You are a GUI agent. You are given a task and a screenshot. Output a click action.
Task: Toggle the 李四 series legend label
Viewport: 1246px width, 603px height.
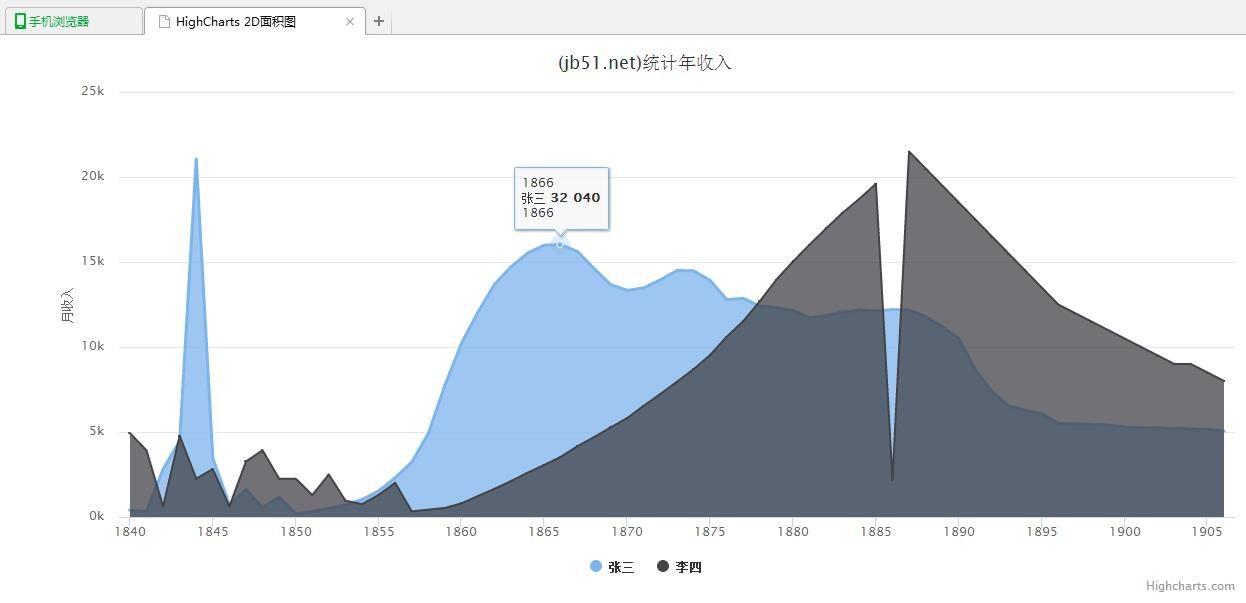click(x=689, y=567)
